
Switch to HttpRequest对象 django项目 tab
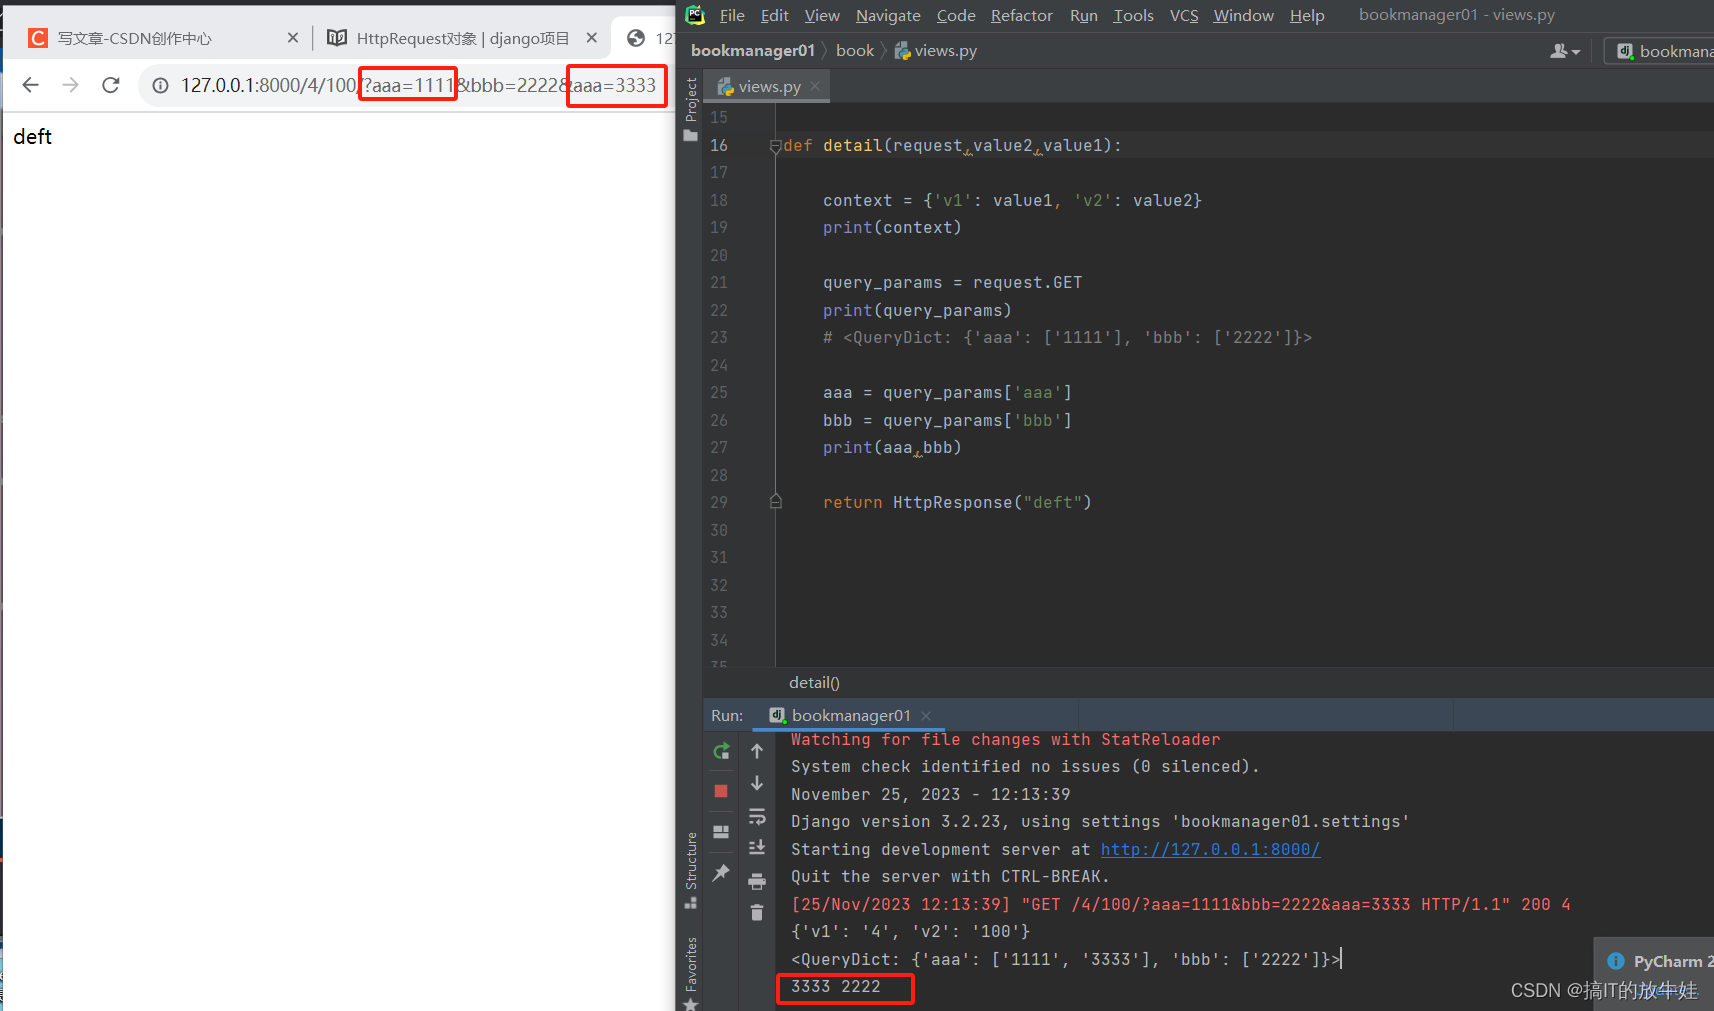pyautogui.click(x=462, y=38)
